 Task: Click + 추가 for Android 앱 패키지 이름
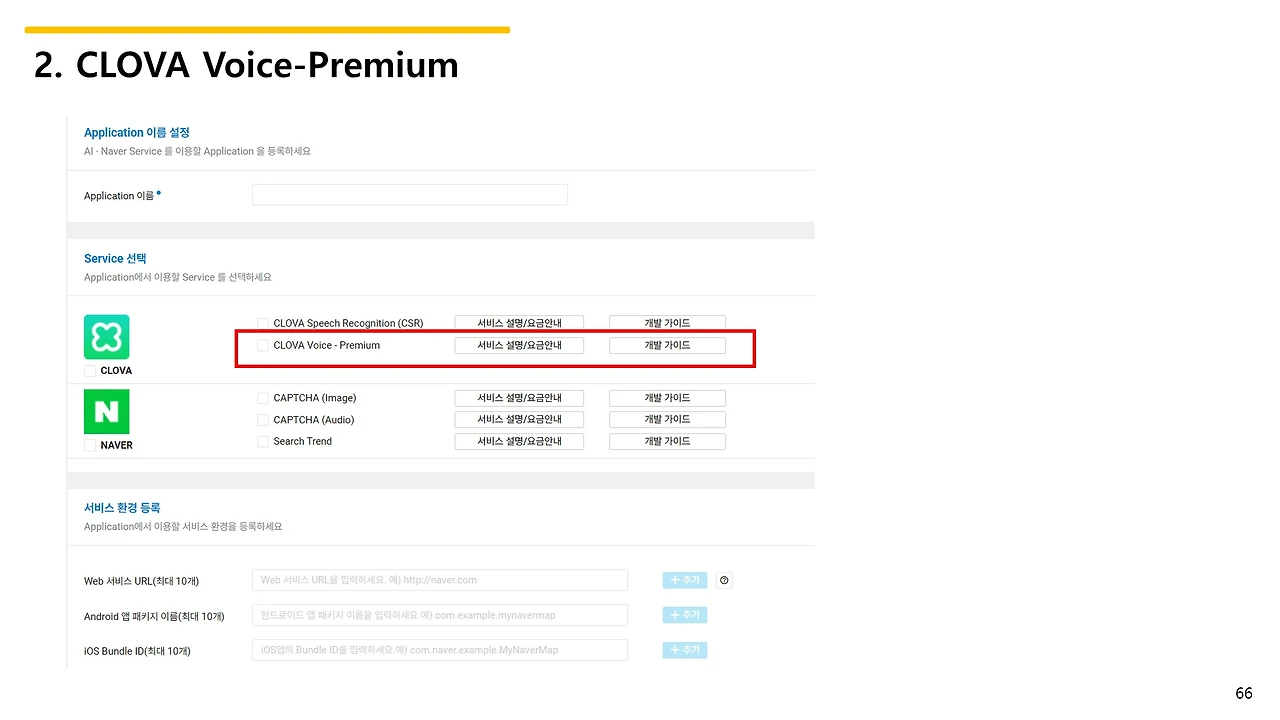[x=685, y=615]
